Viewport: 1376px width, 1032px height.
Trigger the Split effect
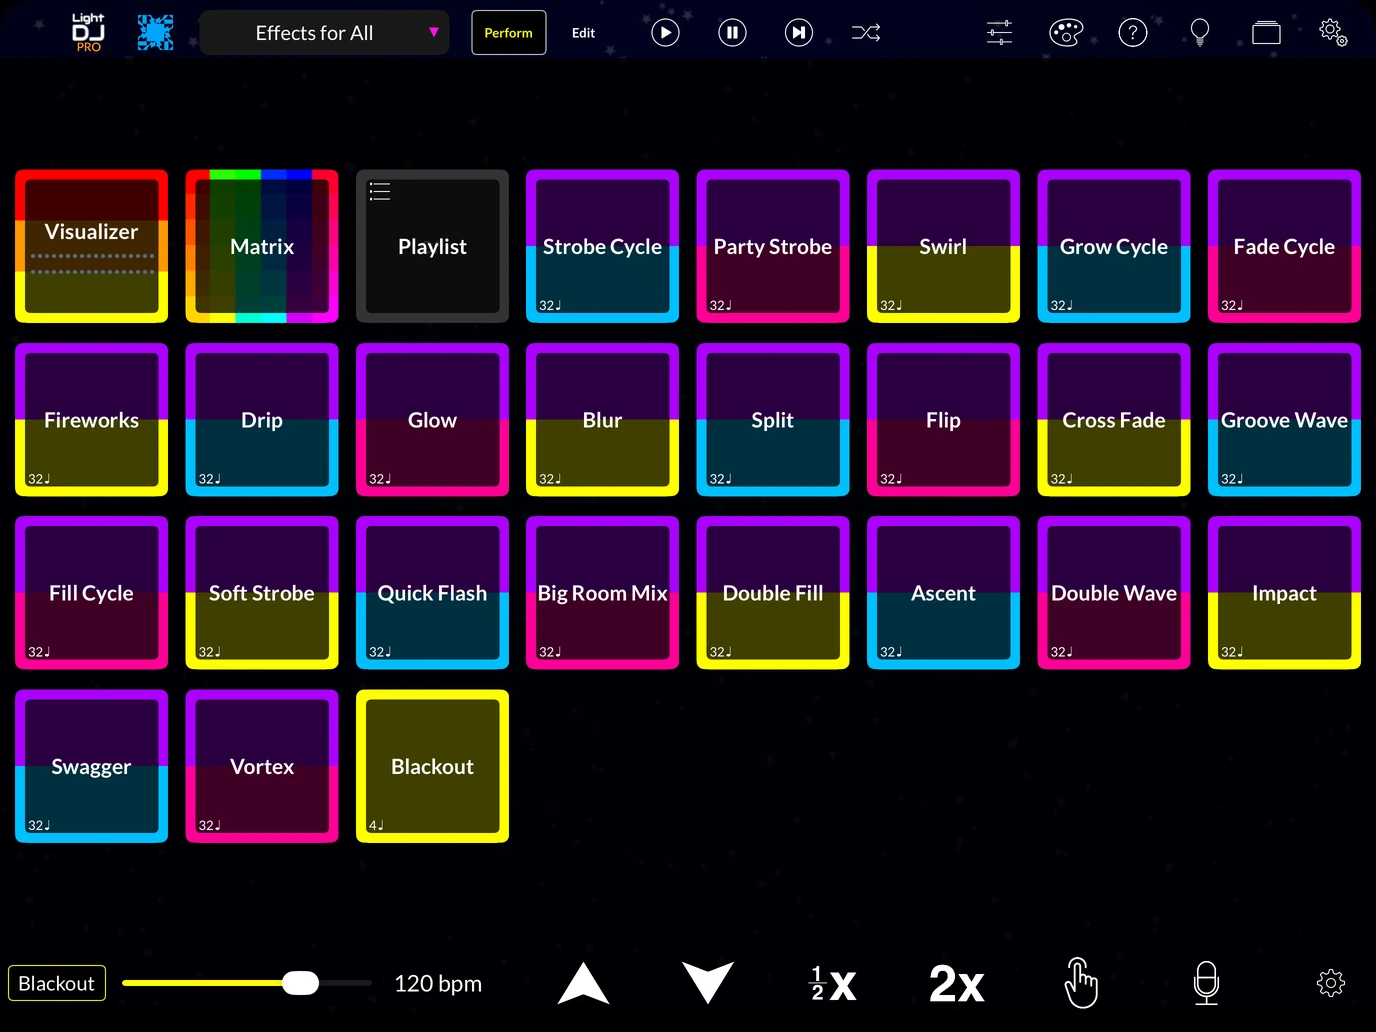coord(773,420)
